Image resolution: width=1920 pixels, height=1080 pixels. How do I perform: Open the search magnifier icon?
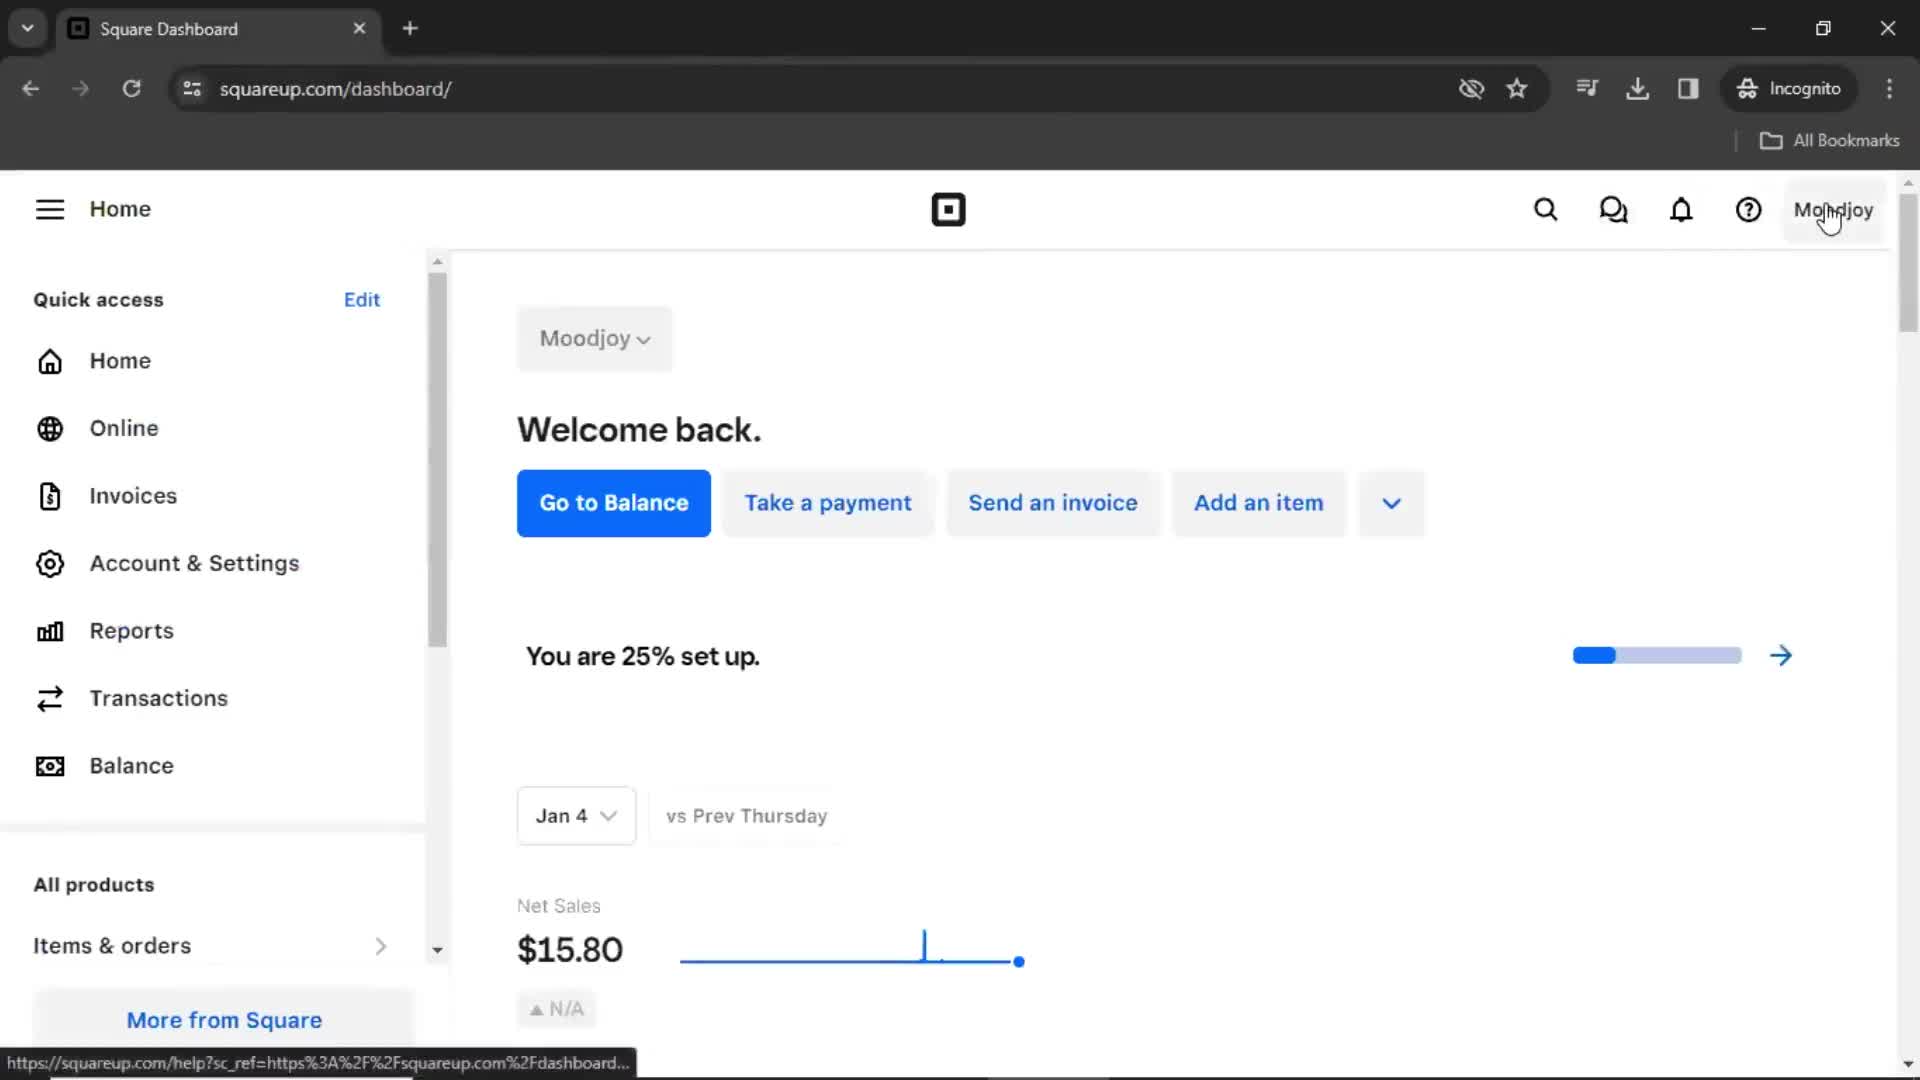click(1546, 210)
